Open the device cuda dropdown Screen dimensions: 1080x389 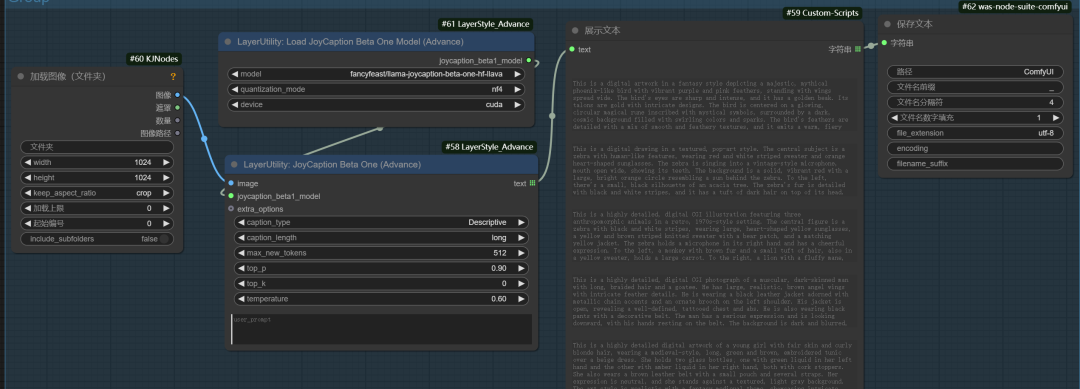click(x=376, y=105)
